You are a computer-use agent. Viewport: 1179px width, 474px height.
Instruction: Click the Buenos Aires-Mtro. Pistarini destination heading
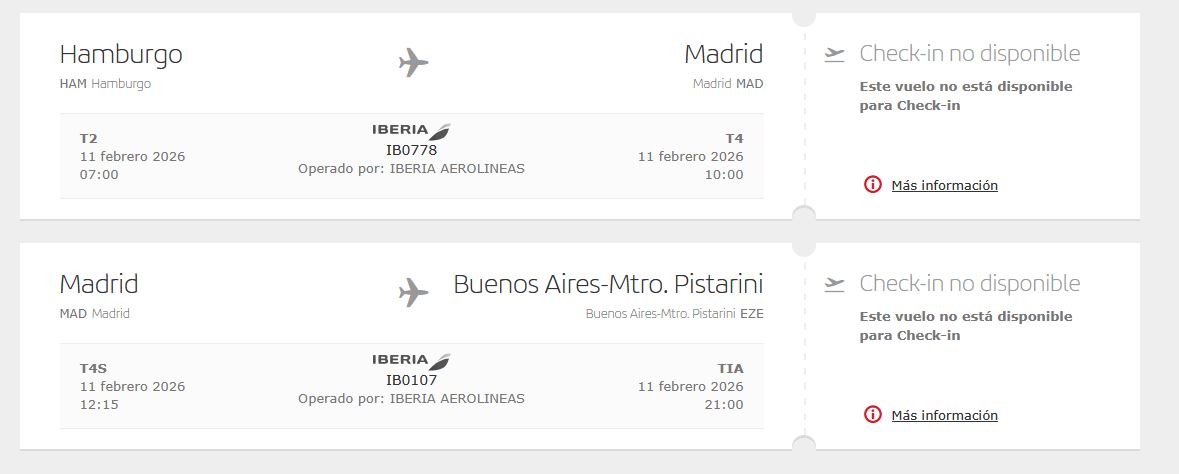tap(608, 284)
